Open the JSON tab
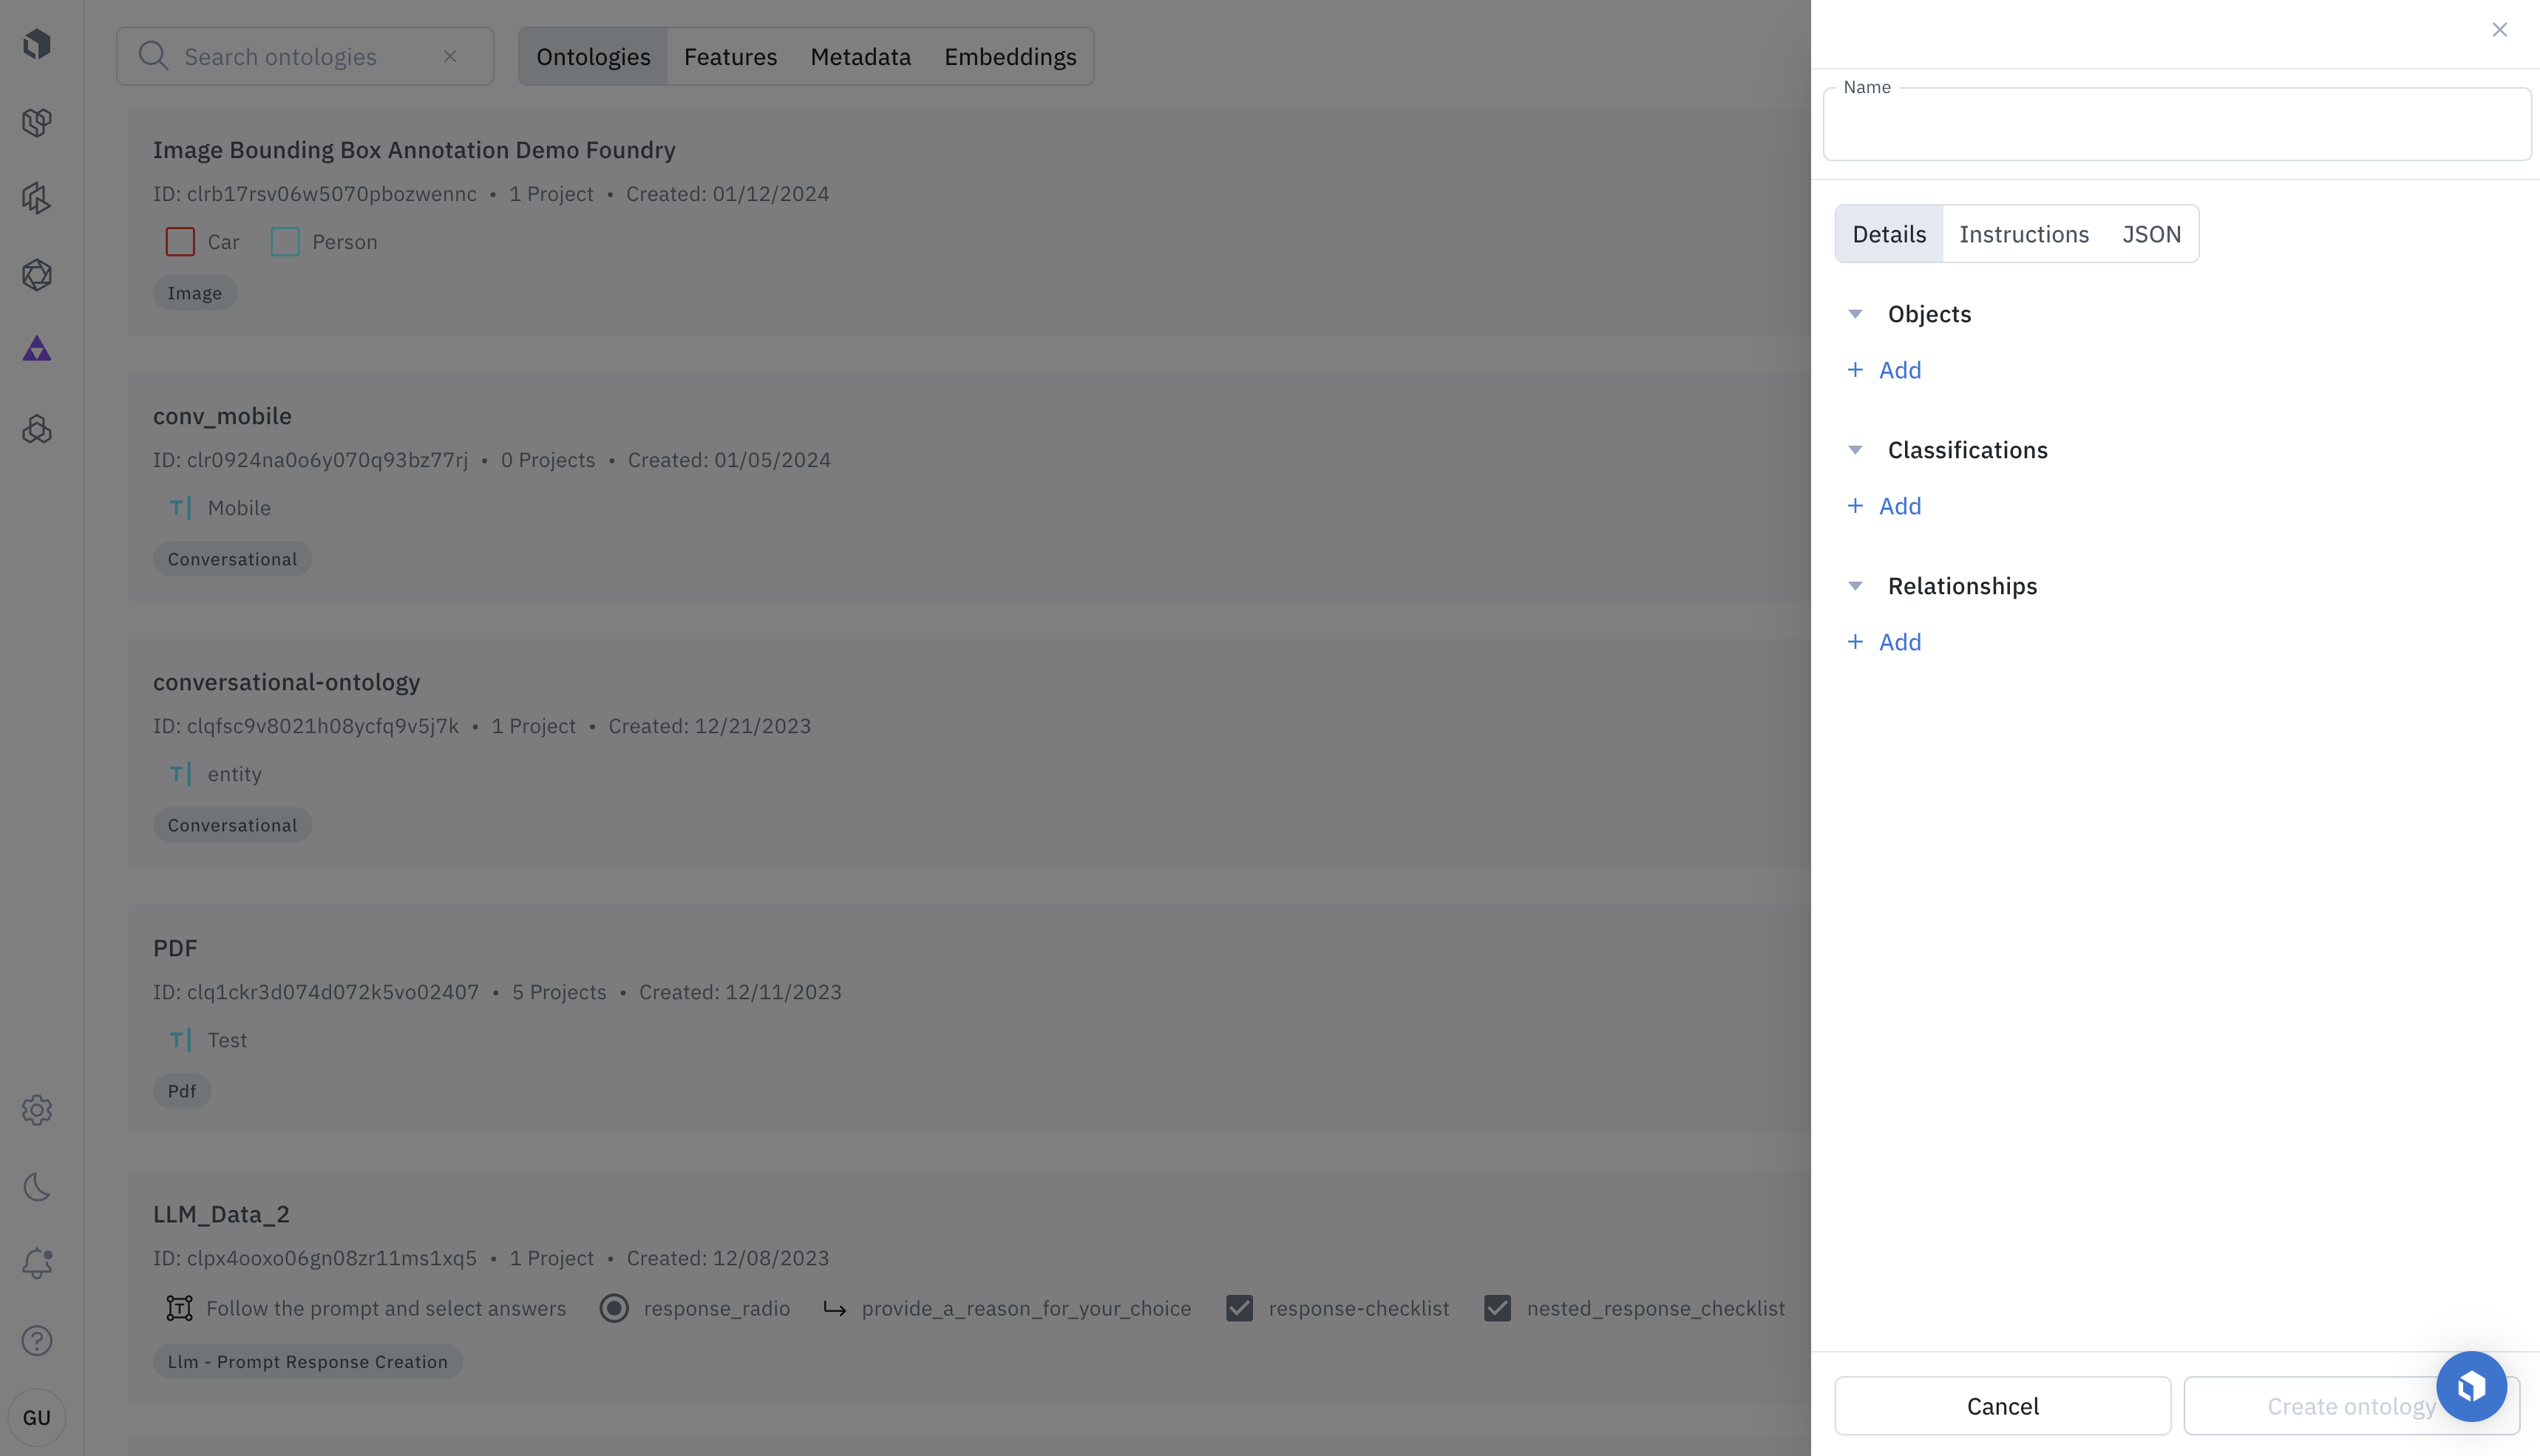2540x1456 pixels. coord(2151,234)
